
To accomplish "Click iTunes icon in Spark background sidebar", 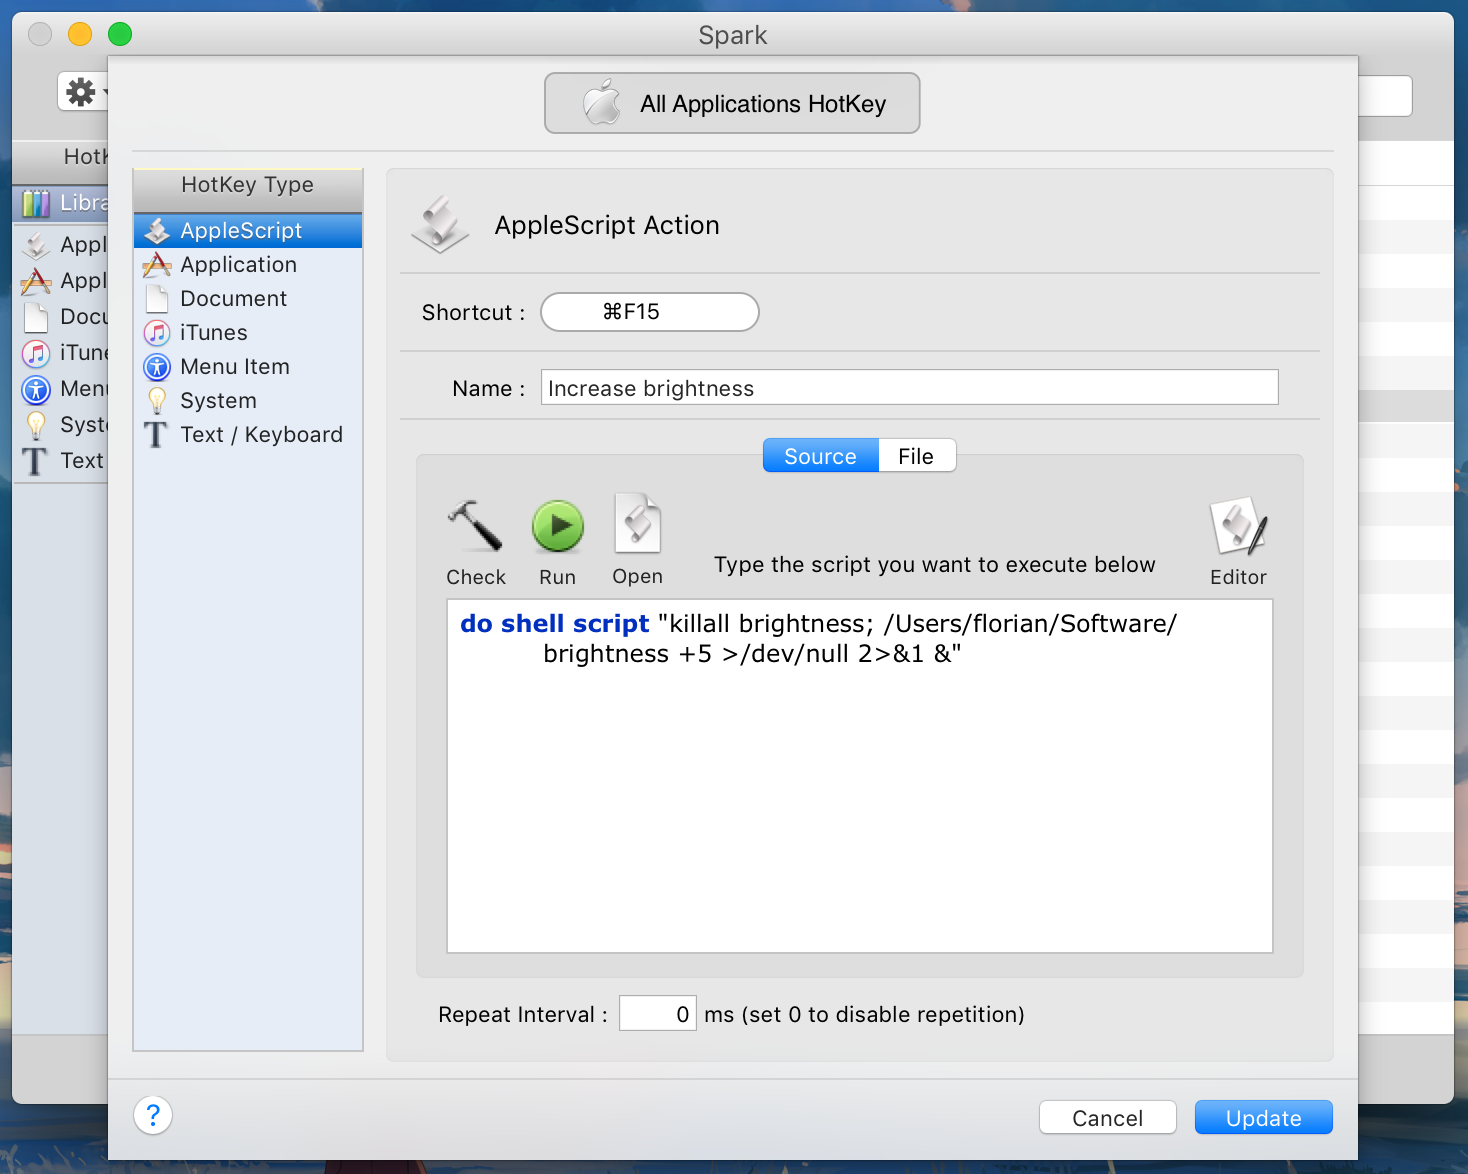I will point(36,353).
